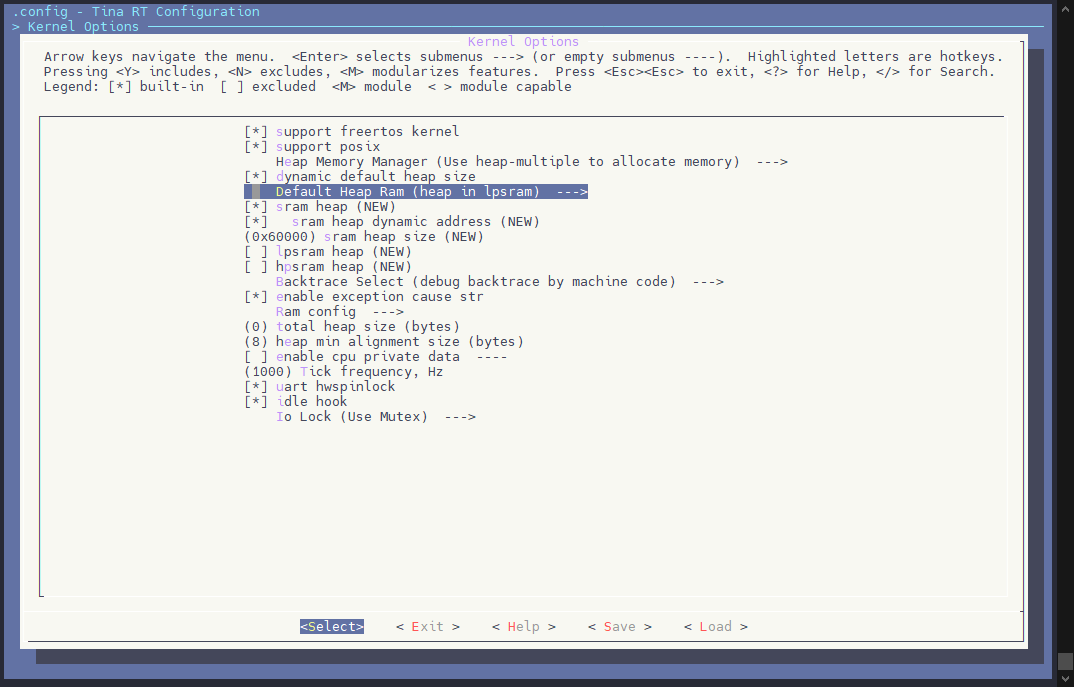The image size is (1074, 687).
Task: Edit the sram heap size value
Action: 364,236
